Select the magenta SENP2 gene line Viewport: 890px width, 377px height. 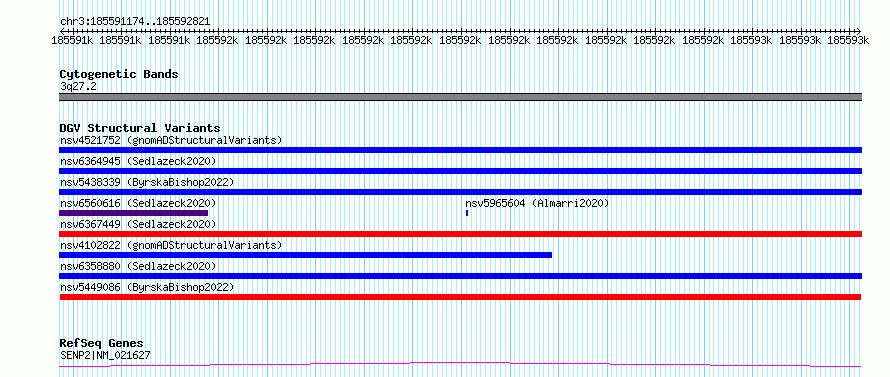pyautogui.click(x=460, y=364)
